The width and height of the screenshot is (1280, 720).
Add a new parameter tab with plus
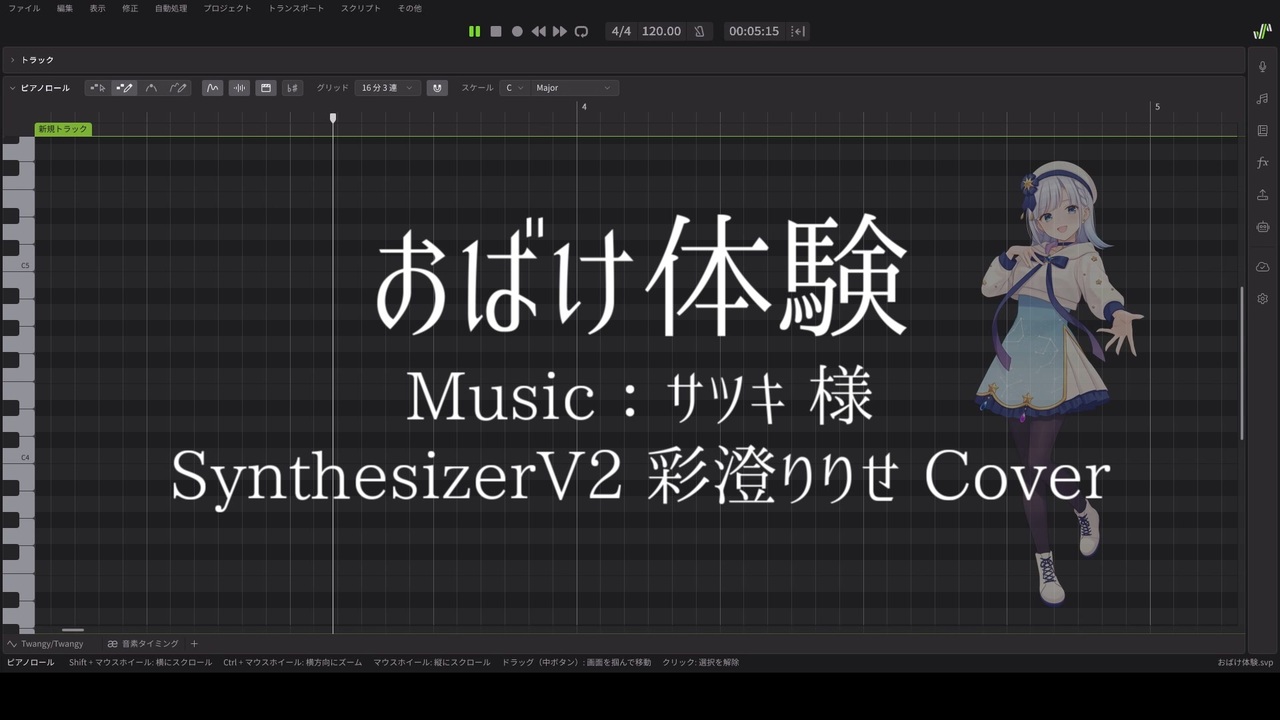click(194, 644)
